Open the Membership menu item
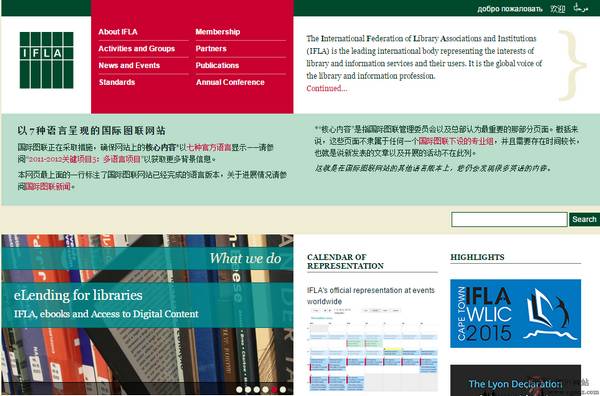The image size is (600, 396). [x=218, y=32]
